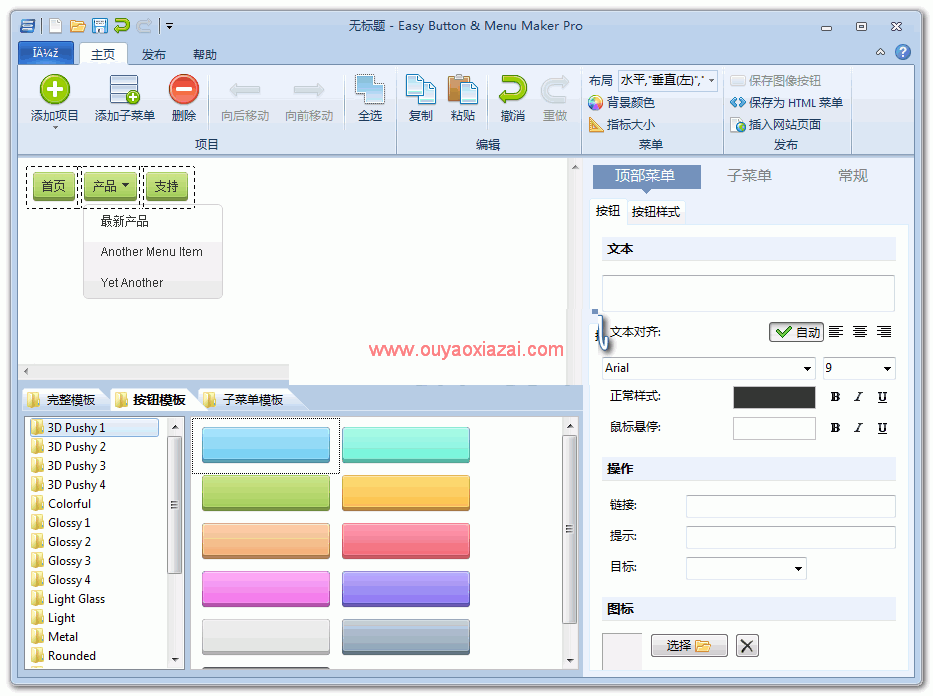Open the 目标 target dropdown
933x696 pixels.
pos(798,568)
